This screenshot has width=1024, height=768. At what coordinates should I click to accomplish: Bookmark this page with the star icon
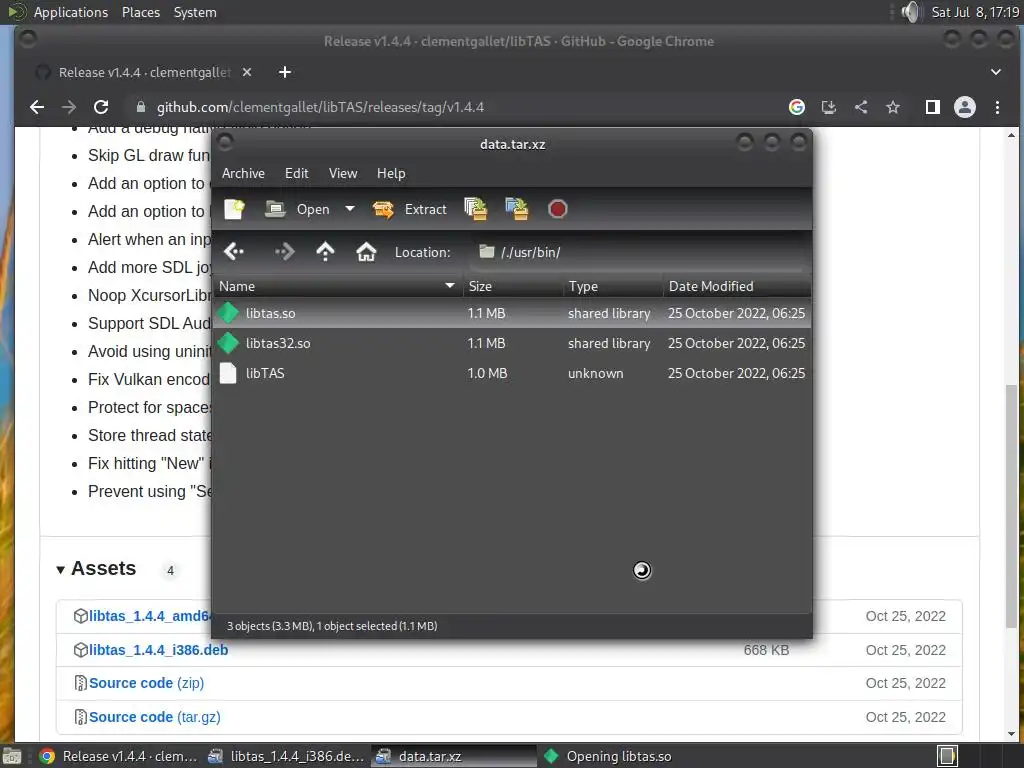[893, 107]
